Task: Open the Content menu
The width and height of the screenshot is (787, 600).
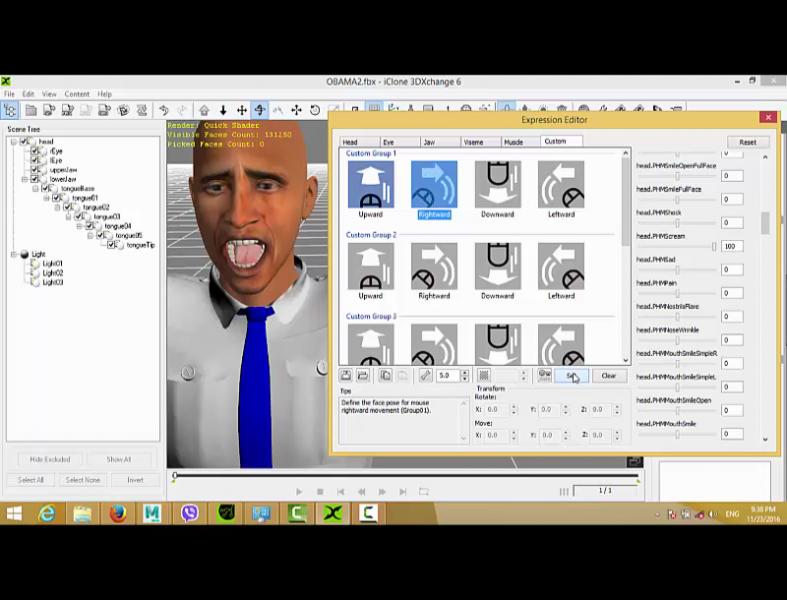Action: click(x=77, y=94)
